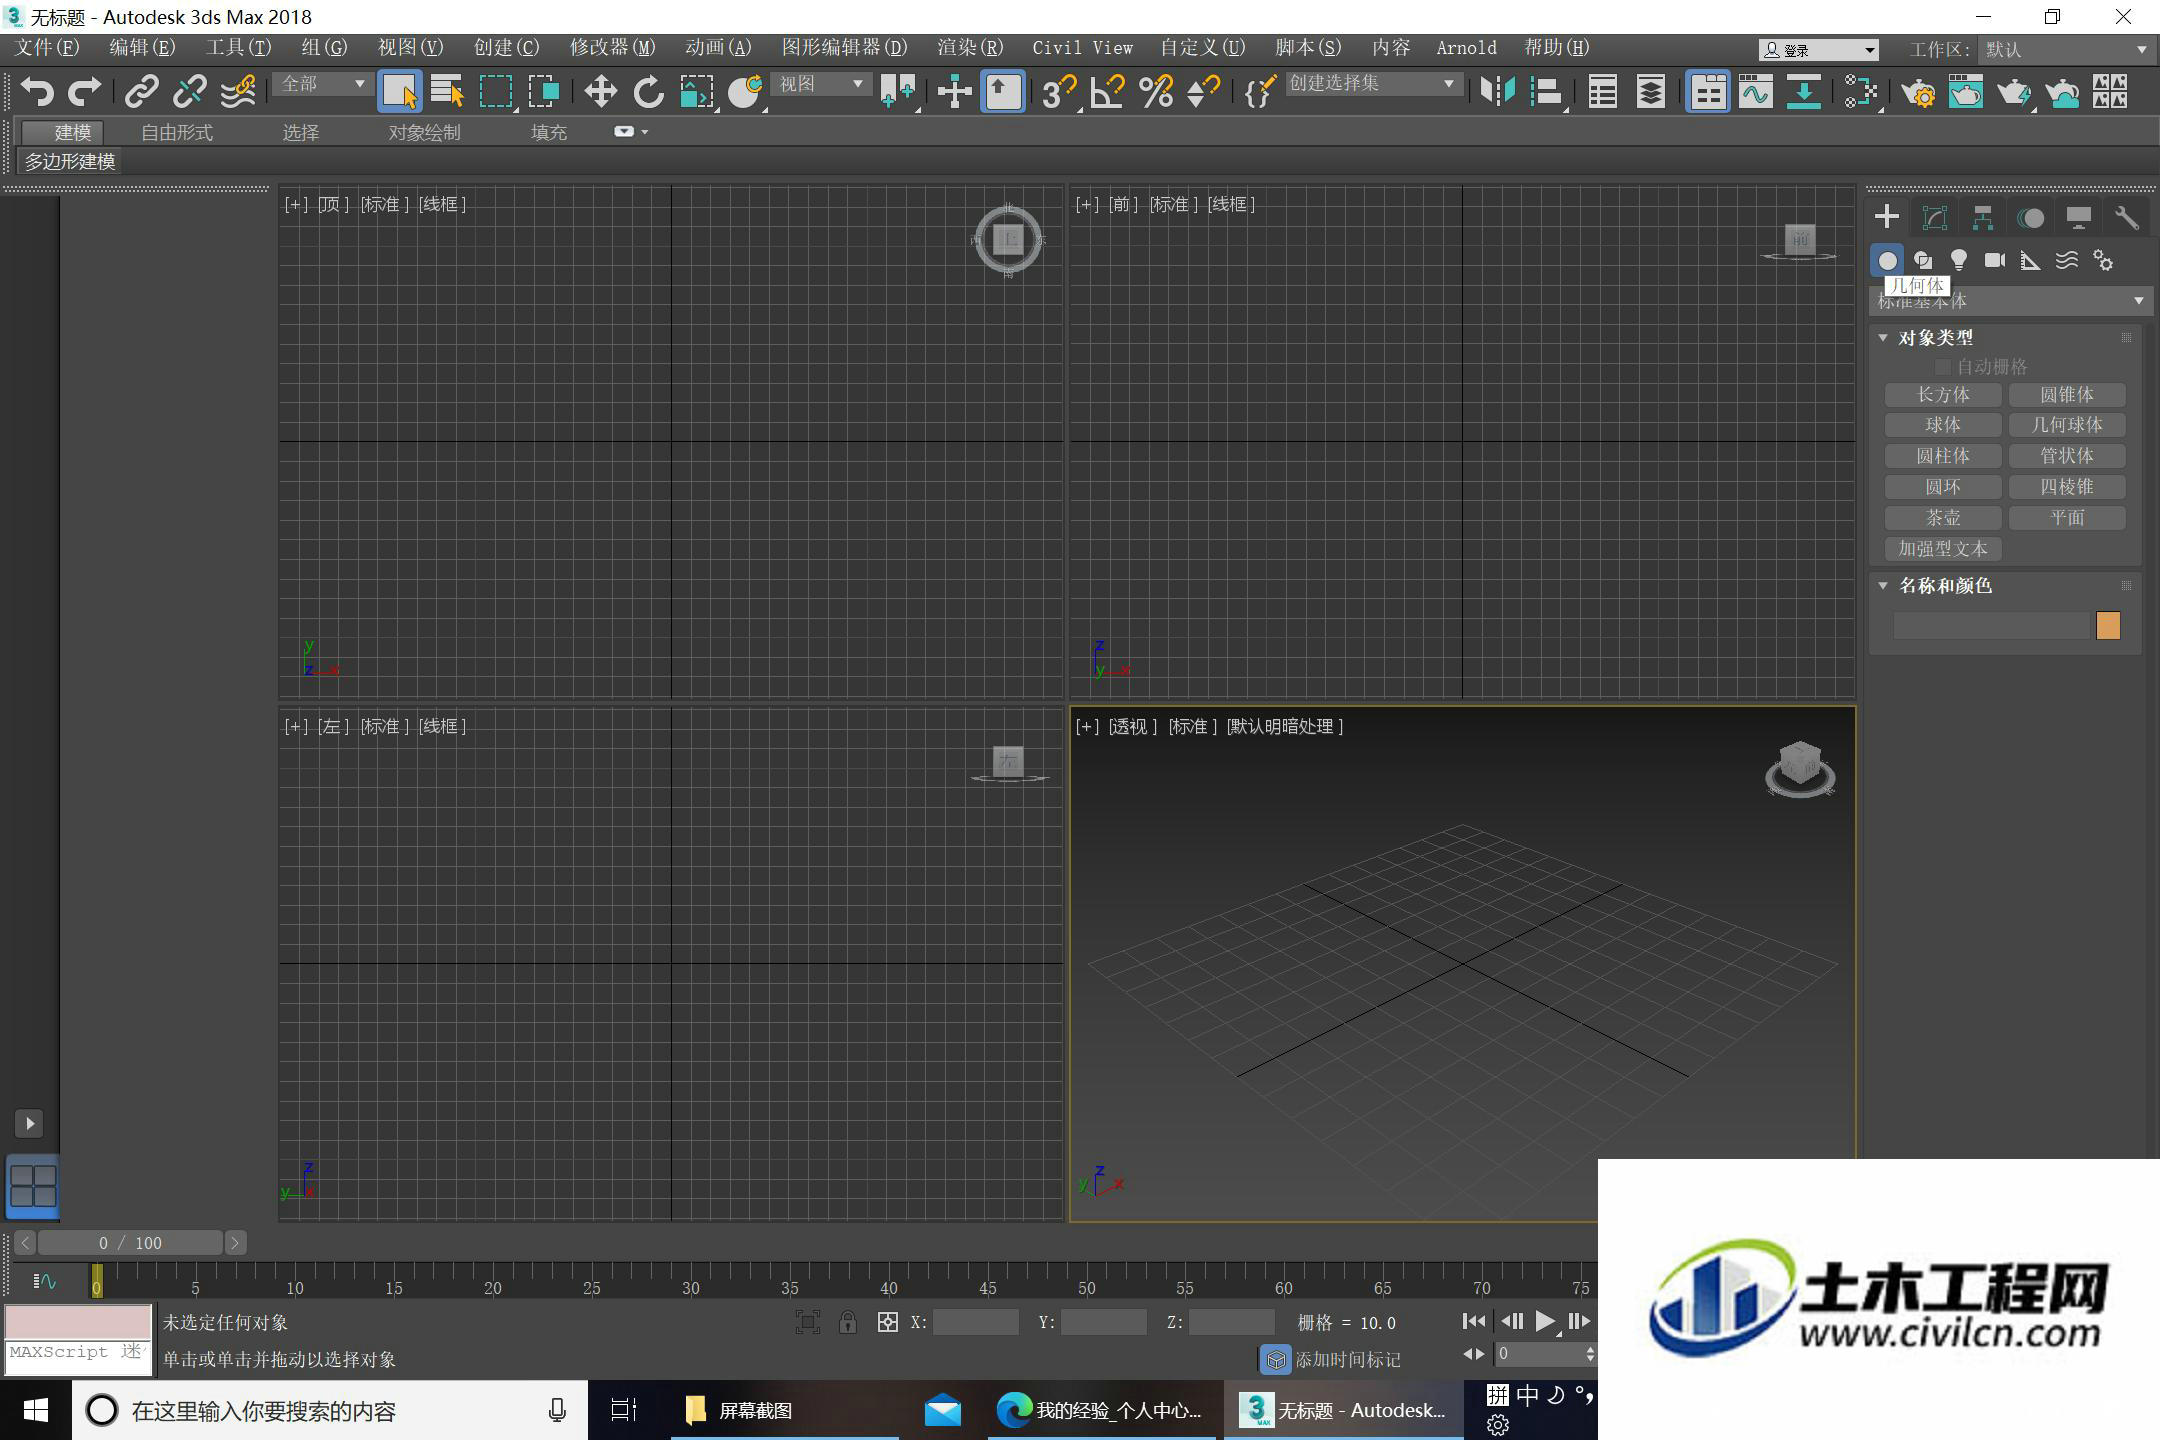
Task: Click the 管状体 button
Action: pyautogui.click(x=2067, y=456)
